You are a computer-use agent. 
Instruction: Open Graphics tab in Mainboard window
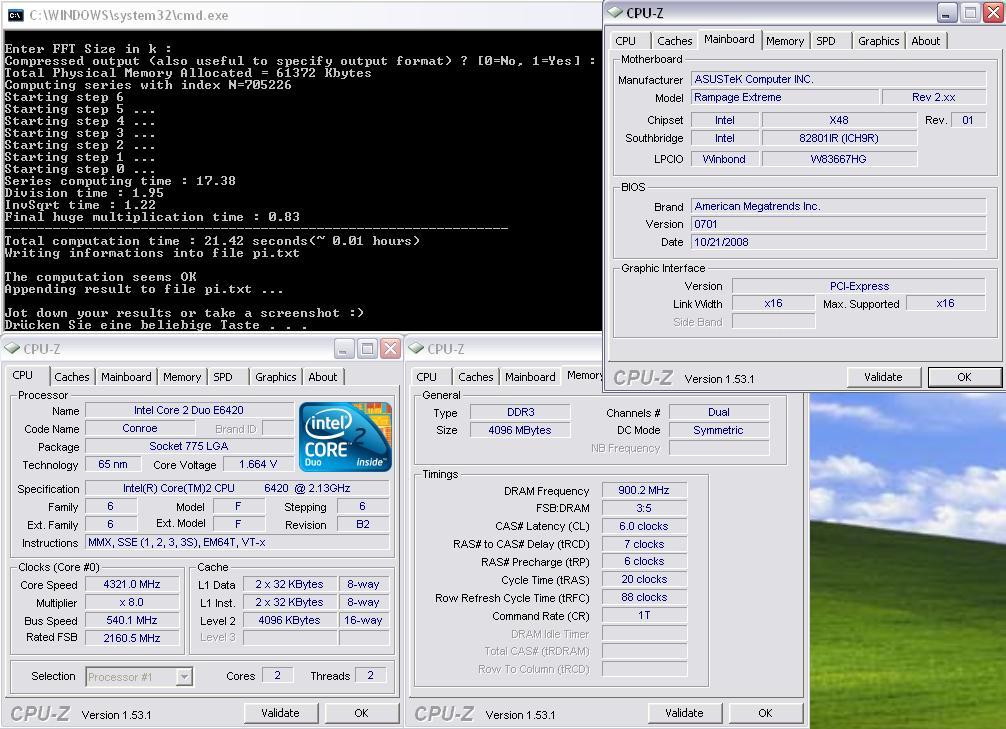(878, 40)
